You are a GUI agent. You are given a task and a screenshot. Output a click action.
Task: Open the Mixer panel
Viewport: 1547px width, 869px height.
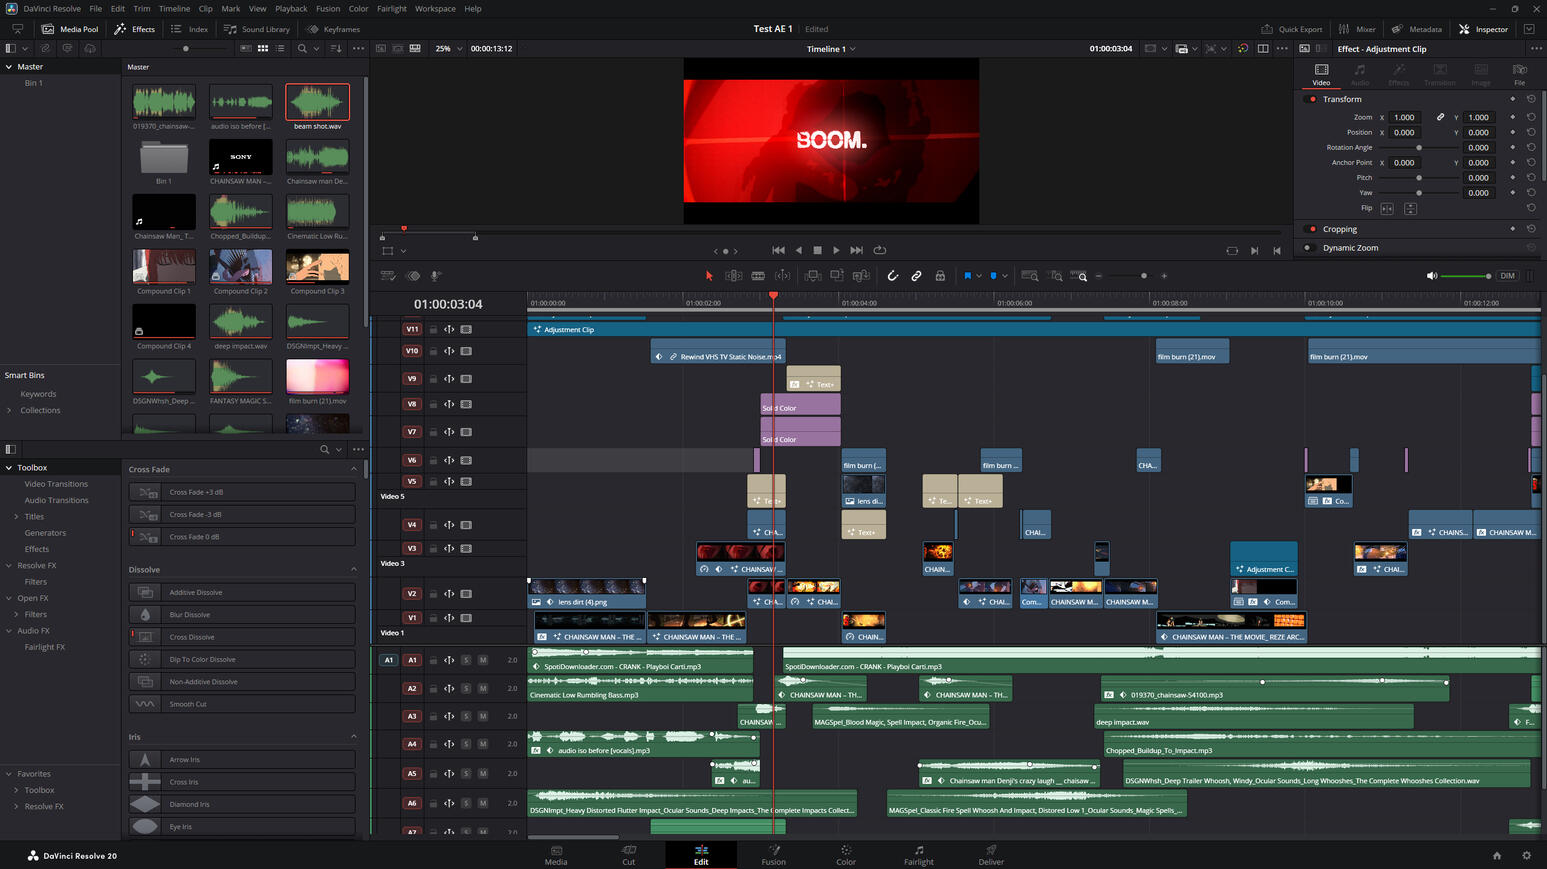tap(1357, 29)
